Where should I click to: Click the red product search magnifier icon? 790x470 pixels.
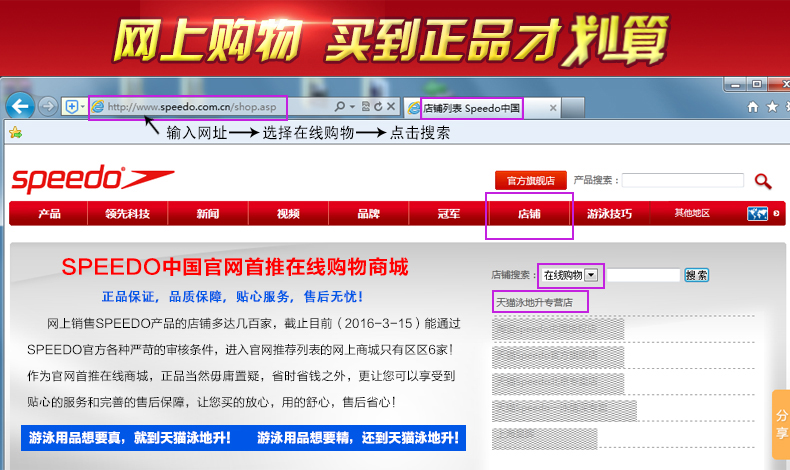pyautogui.click(x=763, y=181)
